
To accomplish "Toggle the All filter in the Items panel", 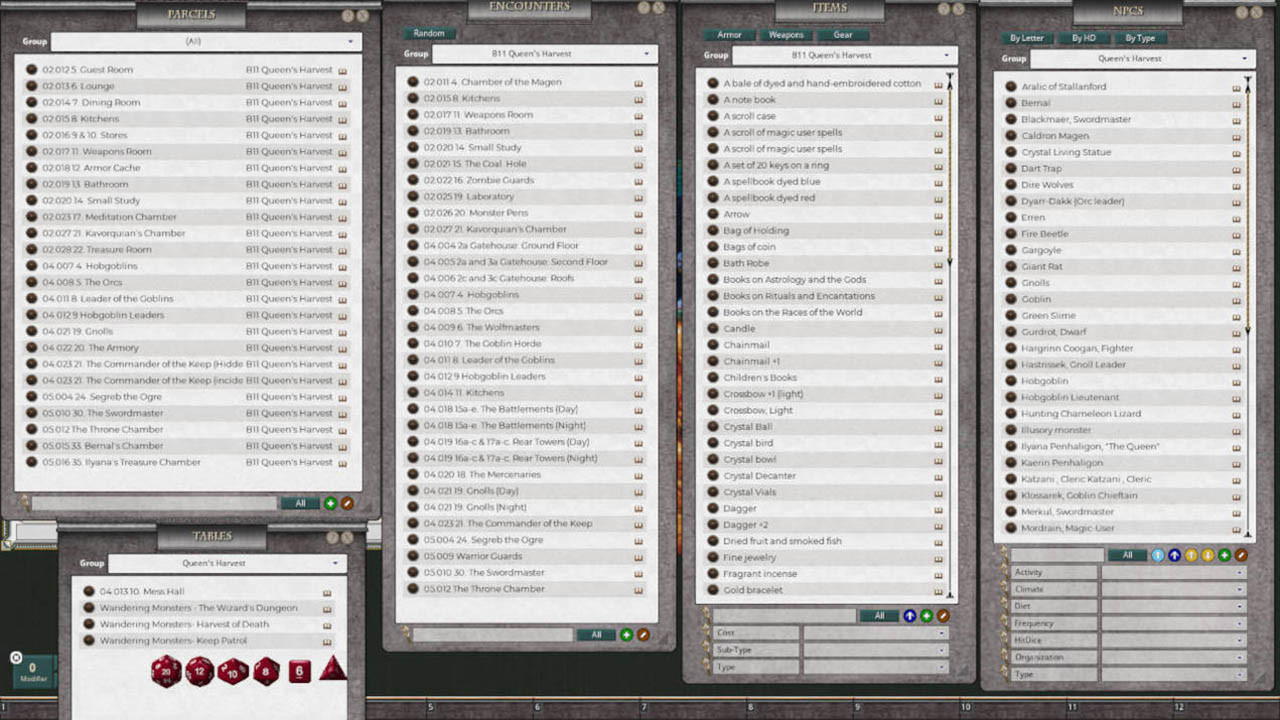I will tap(878, 615).
